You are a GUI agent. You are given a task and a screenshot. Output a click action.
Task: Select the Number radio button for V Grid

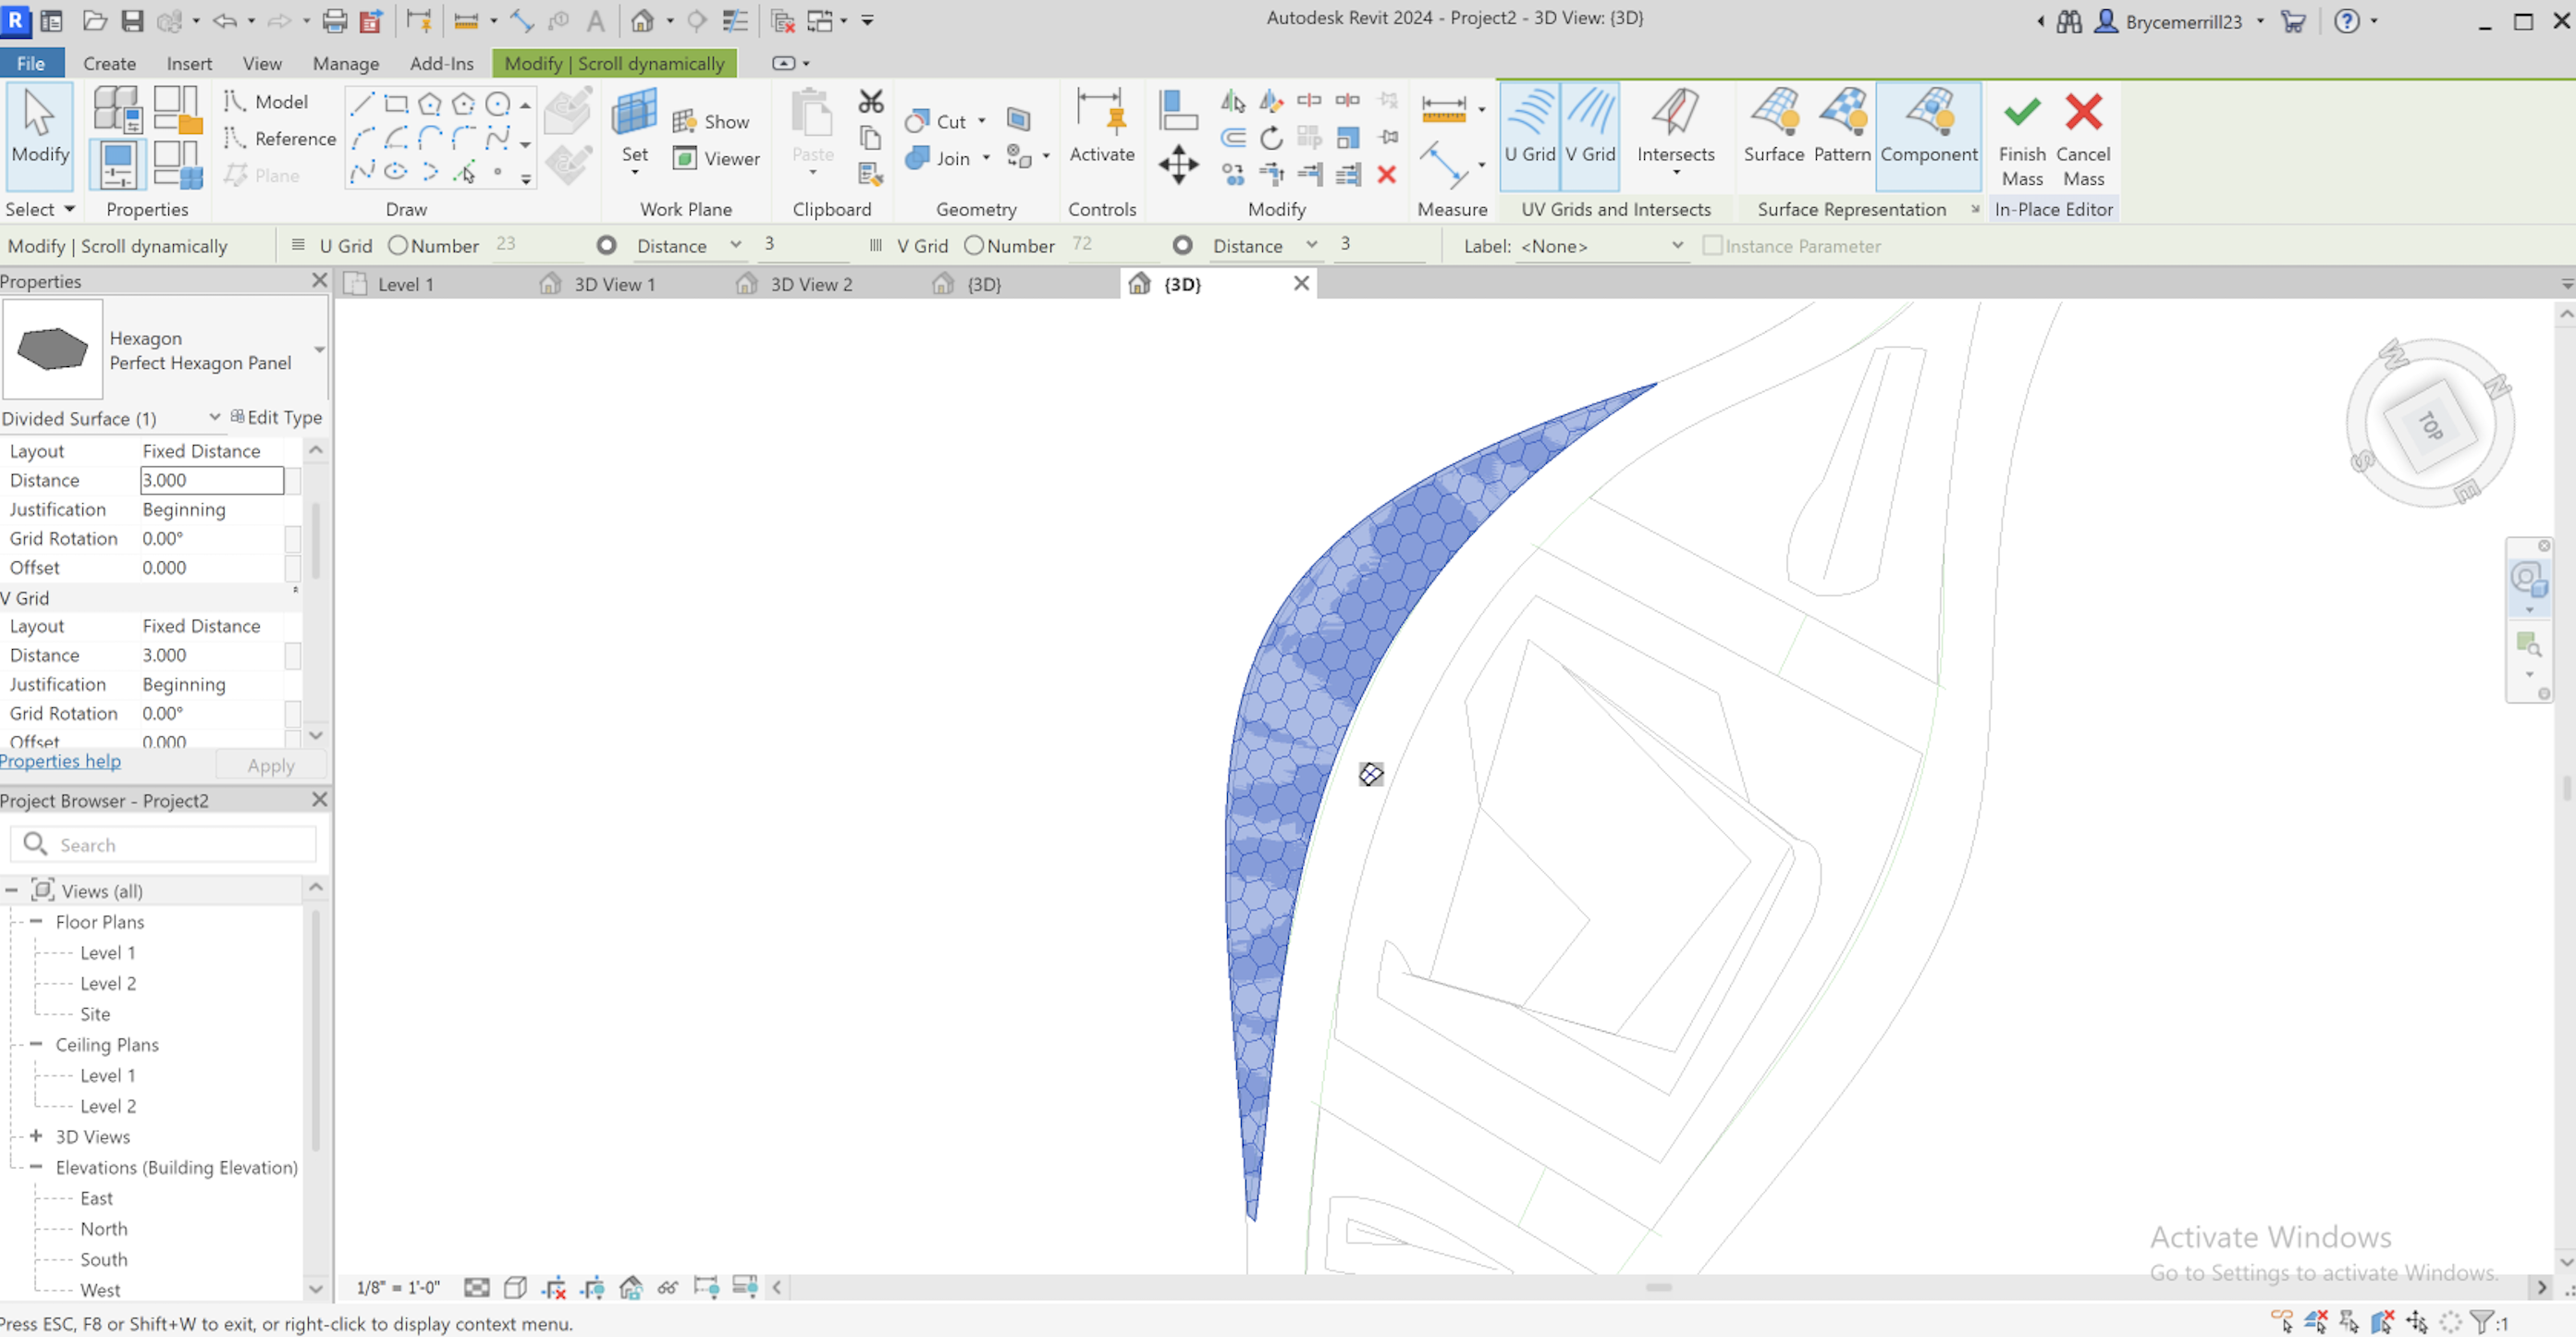pos(973,245)
